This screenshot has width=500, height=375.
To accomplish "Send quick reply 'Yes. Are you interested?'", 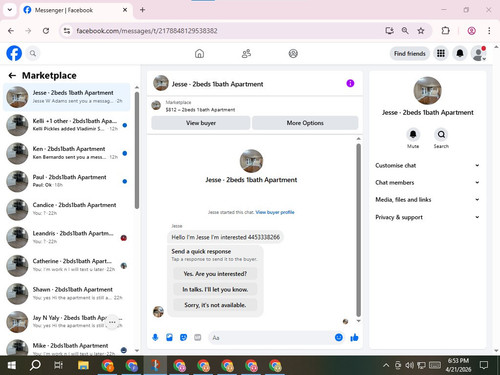I will point(215,274).
